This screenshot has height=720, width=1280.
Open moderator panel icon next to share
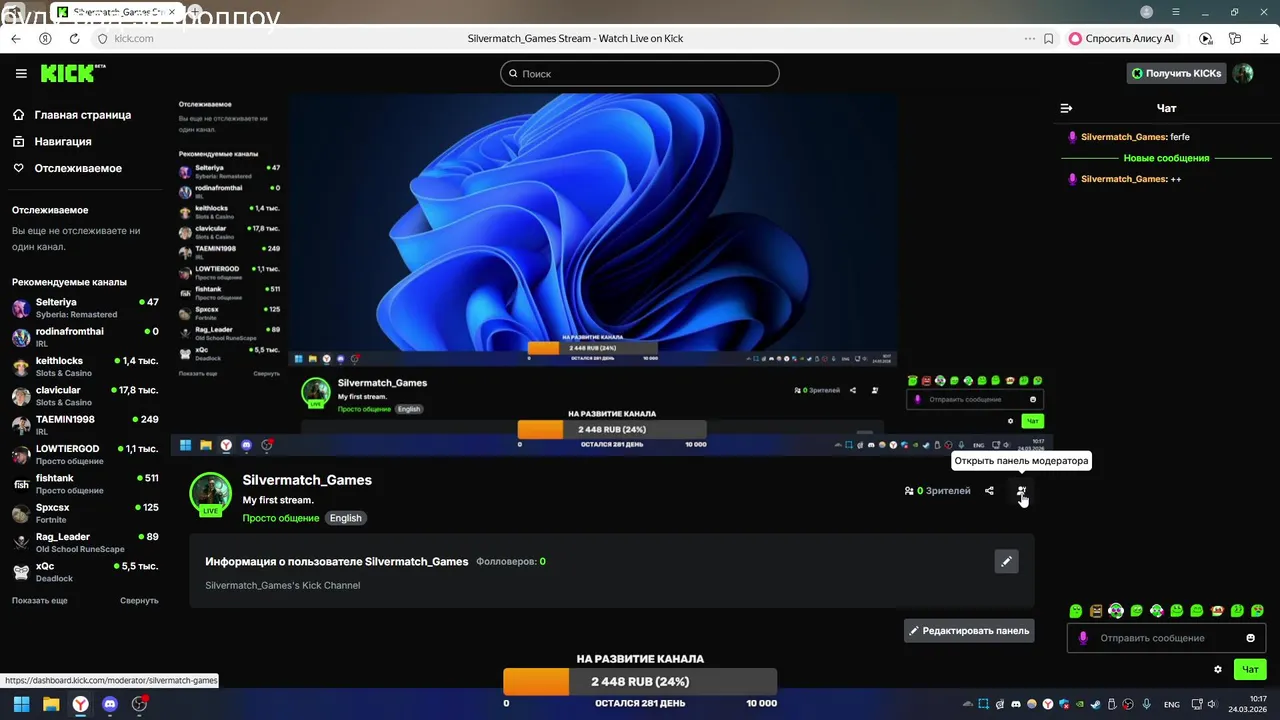coord(1021,491)
